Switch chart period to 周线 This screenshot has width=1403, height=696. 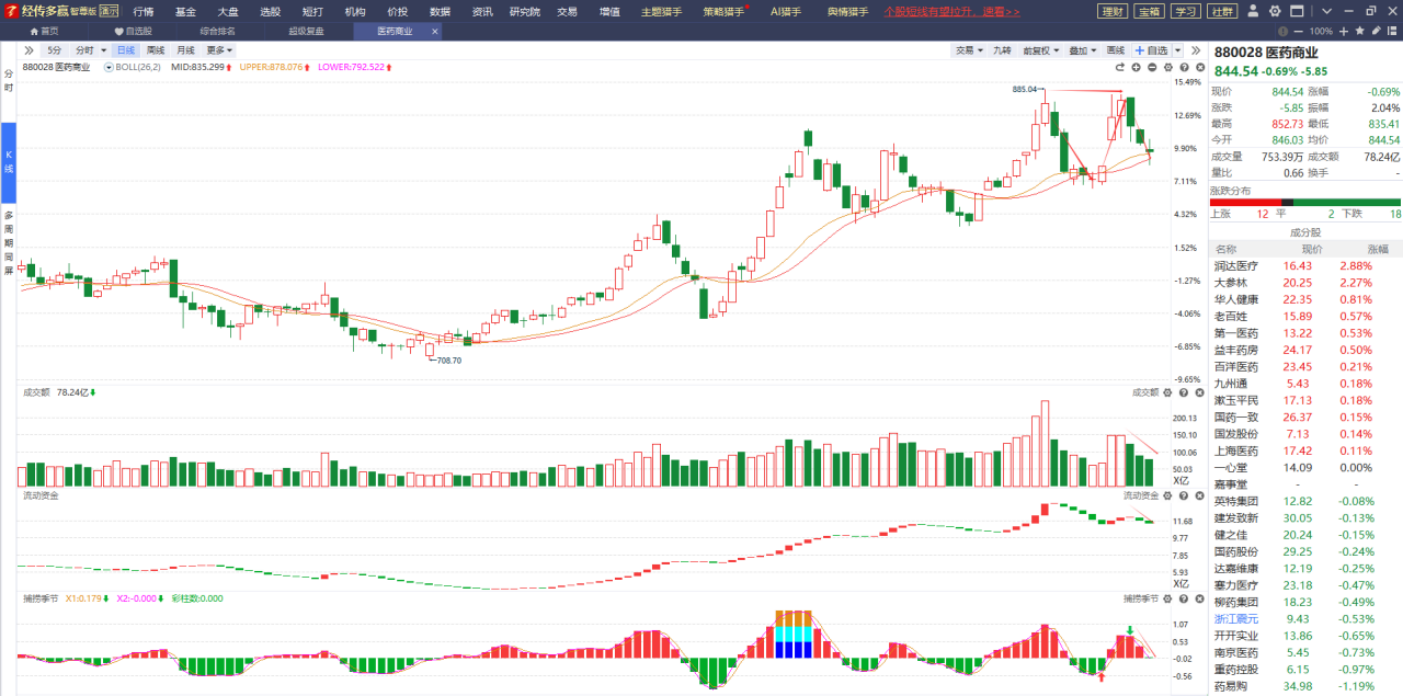155,50
